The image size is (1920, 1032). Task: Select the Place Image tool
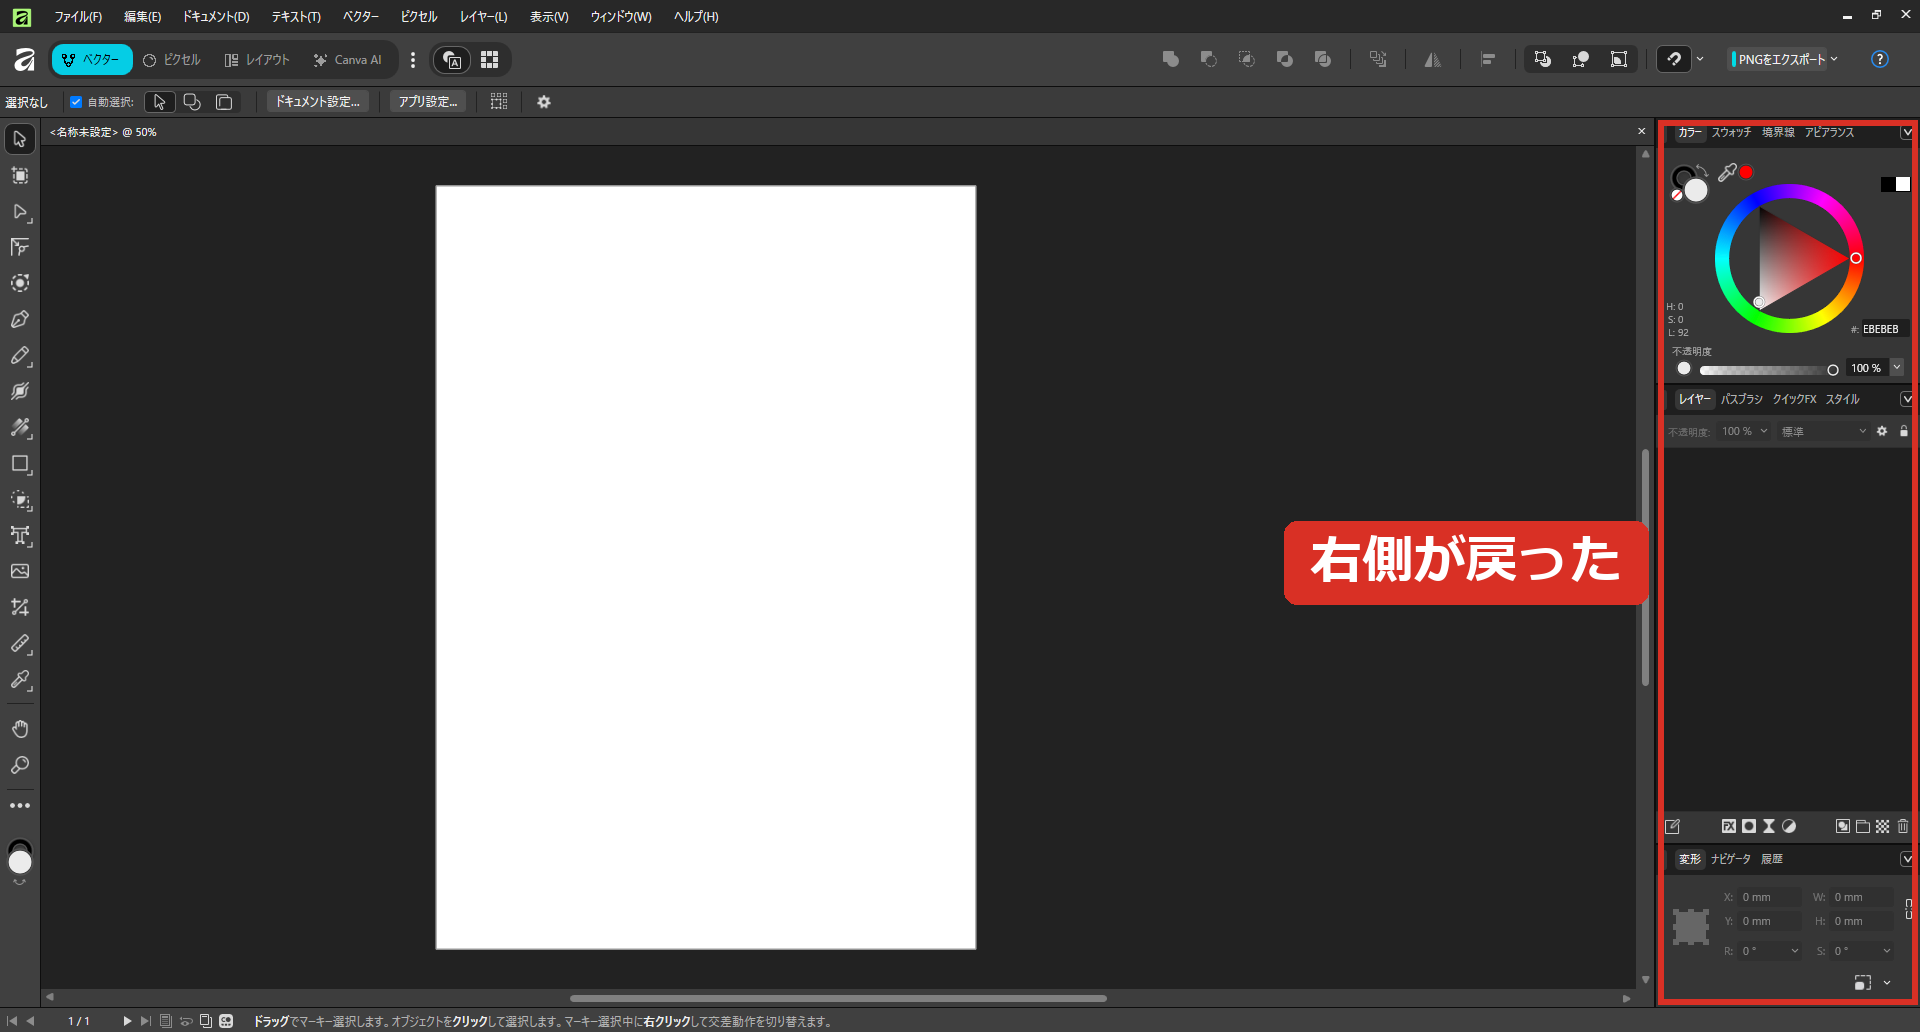[20, 571]
